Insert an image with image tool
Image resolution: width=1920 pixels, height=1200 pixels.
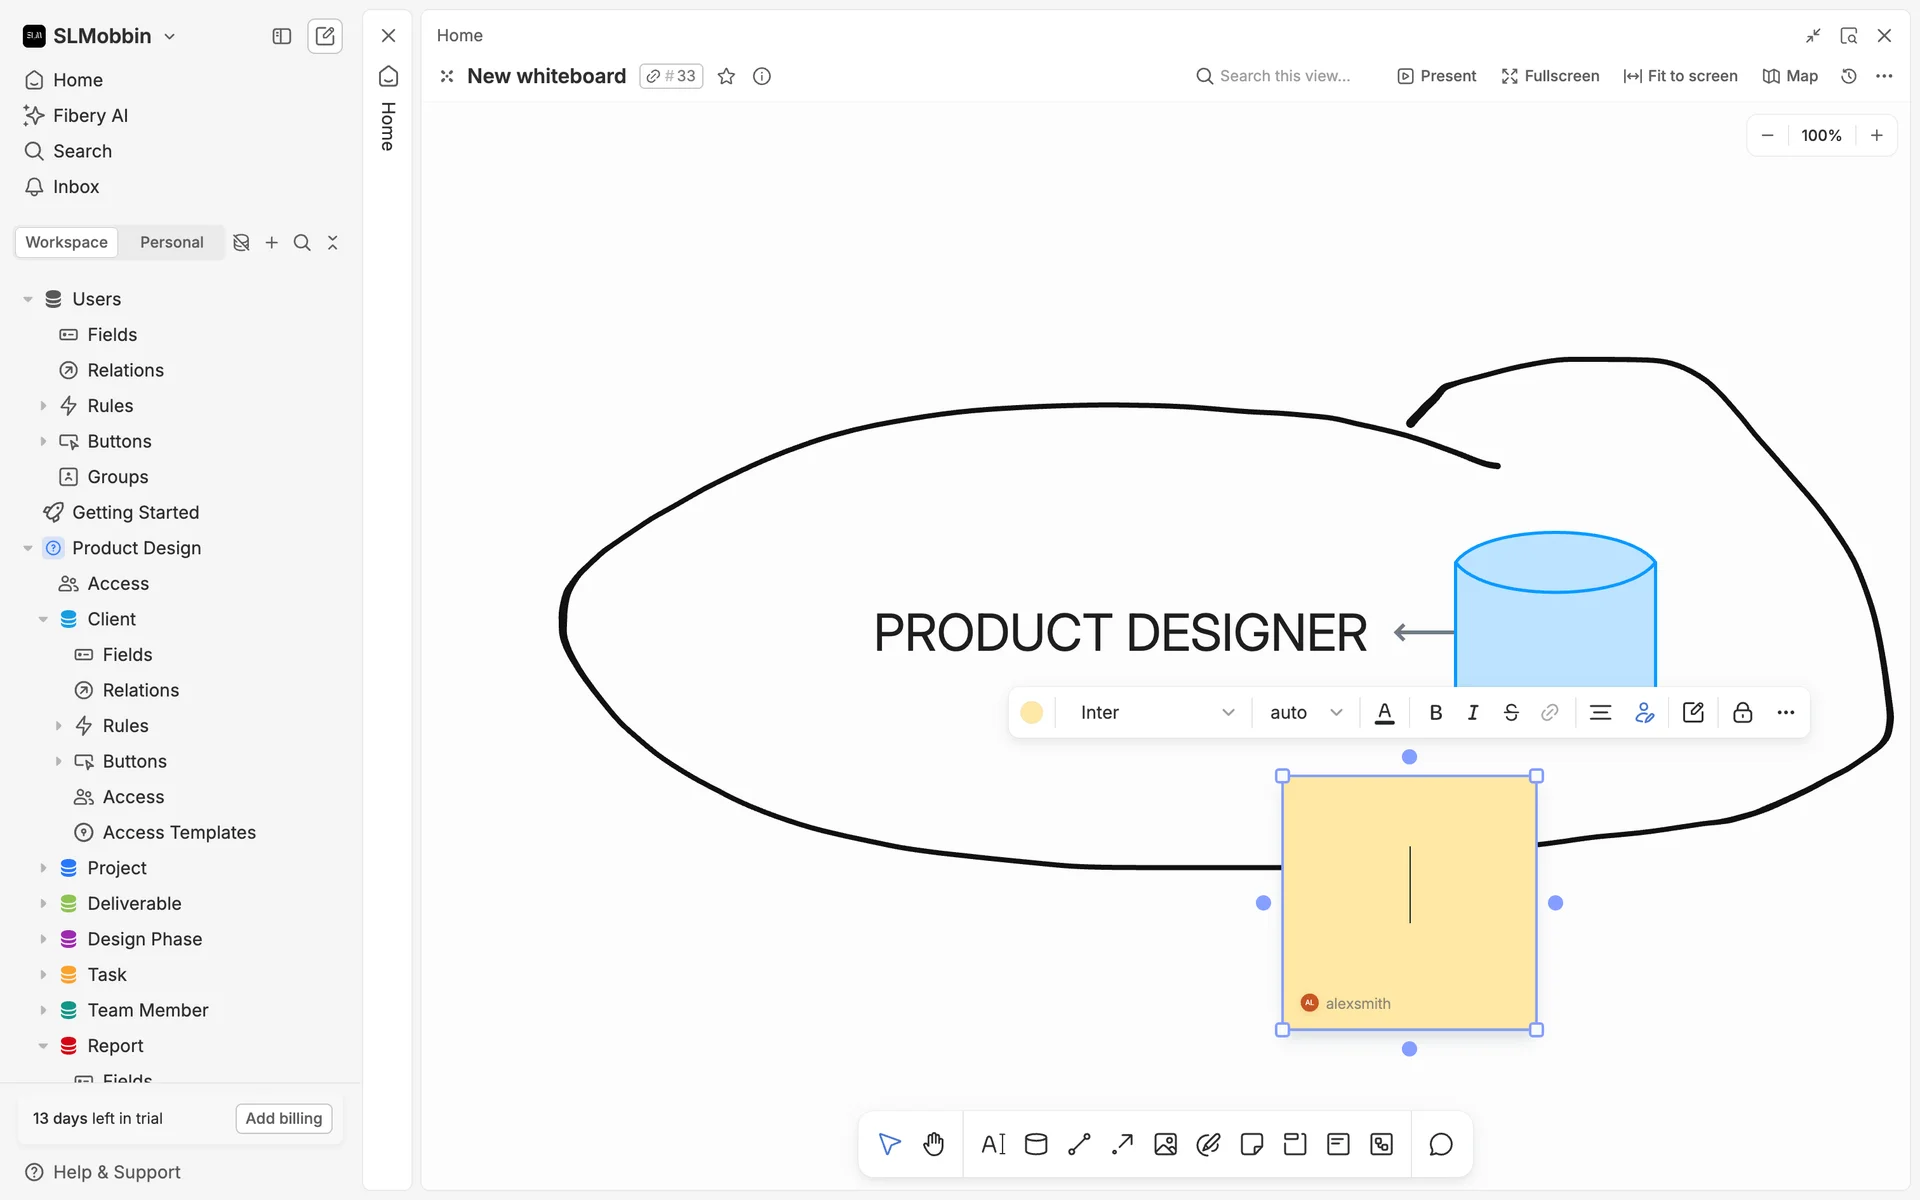(1165, 1144)
